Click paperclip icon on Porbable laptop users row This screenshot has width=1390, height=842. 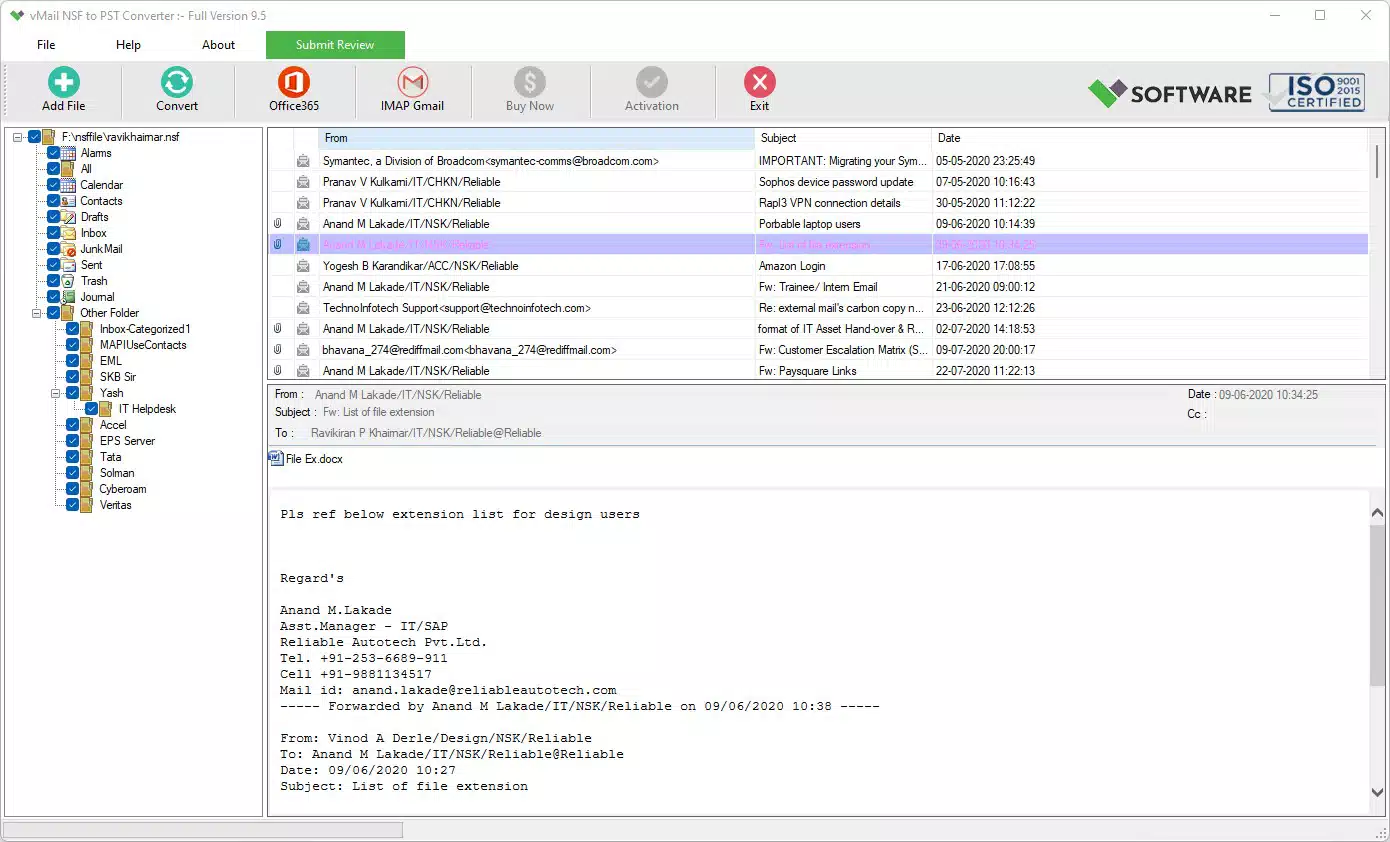278,224
